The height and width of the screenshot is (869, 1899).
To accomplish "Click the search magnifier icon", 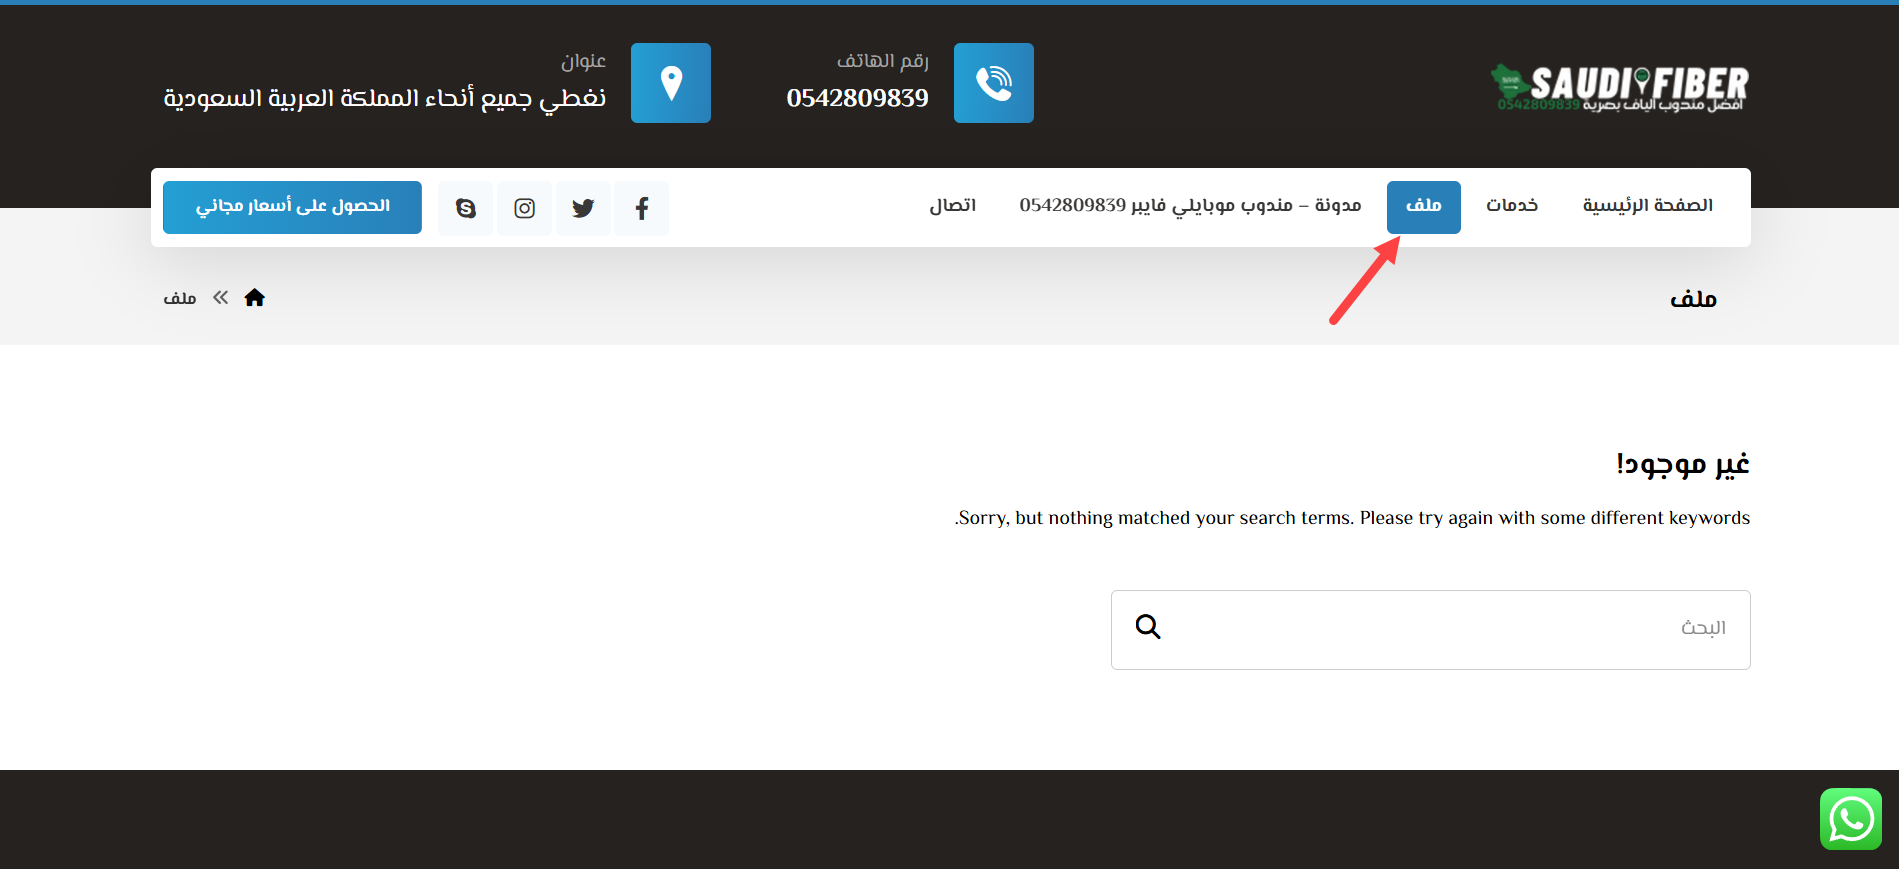I will pyautogui.click(x=1148, y=627).
